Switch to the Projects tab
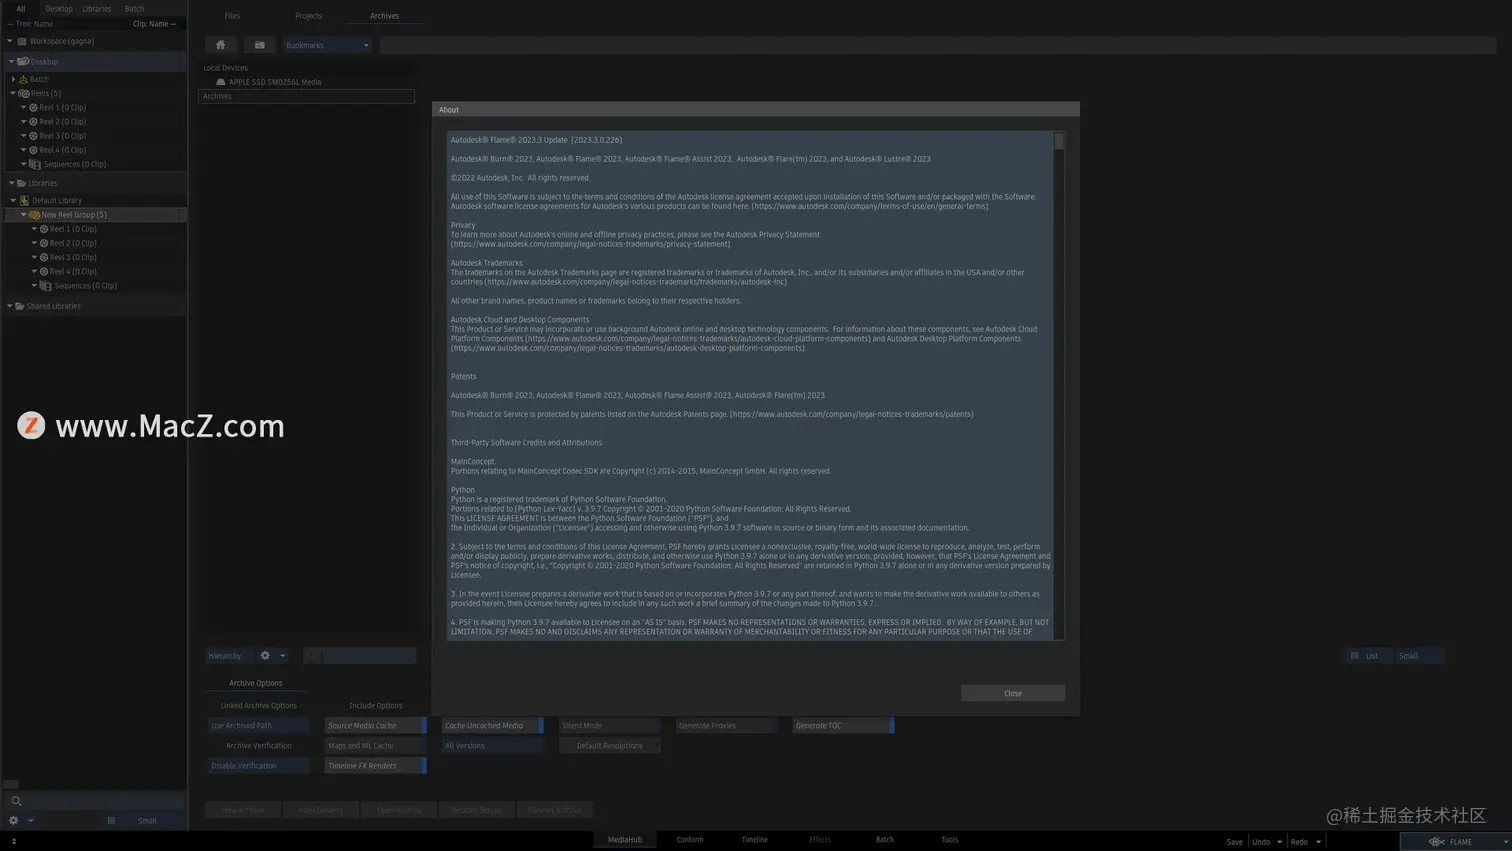This screenshot has height=851, width=1512. coord(308,16)
